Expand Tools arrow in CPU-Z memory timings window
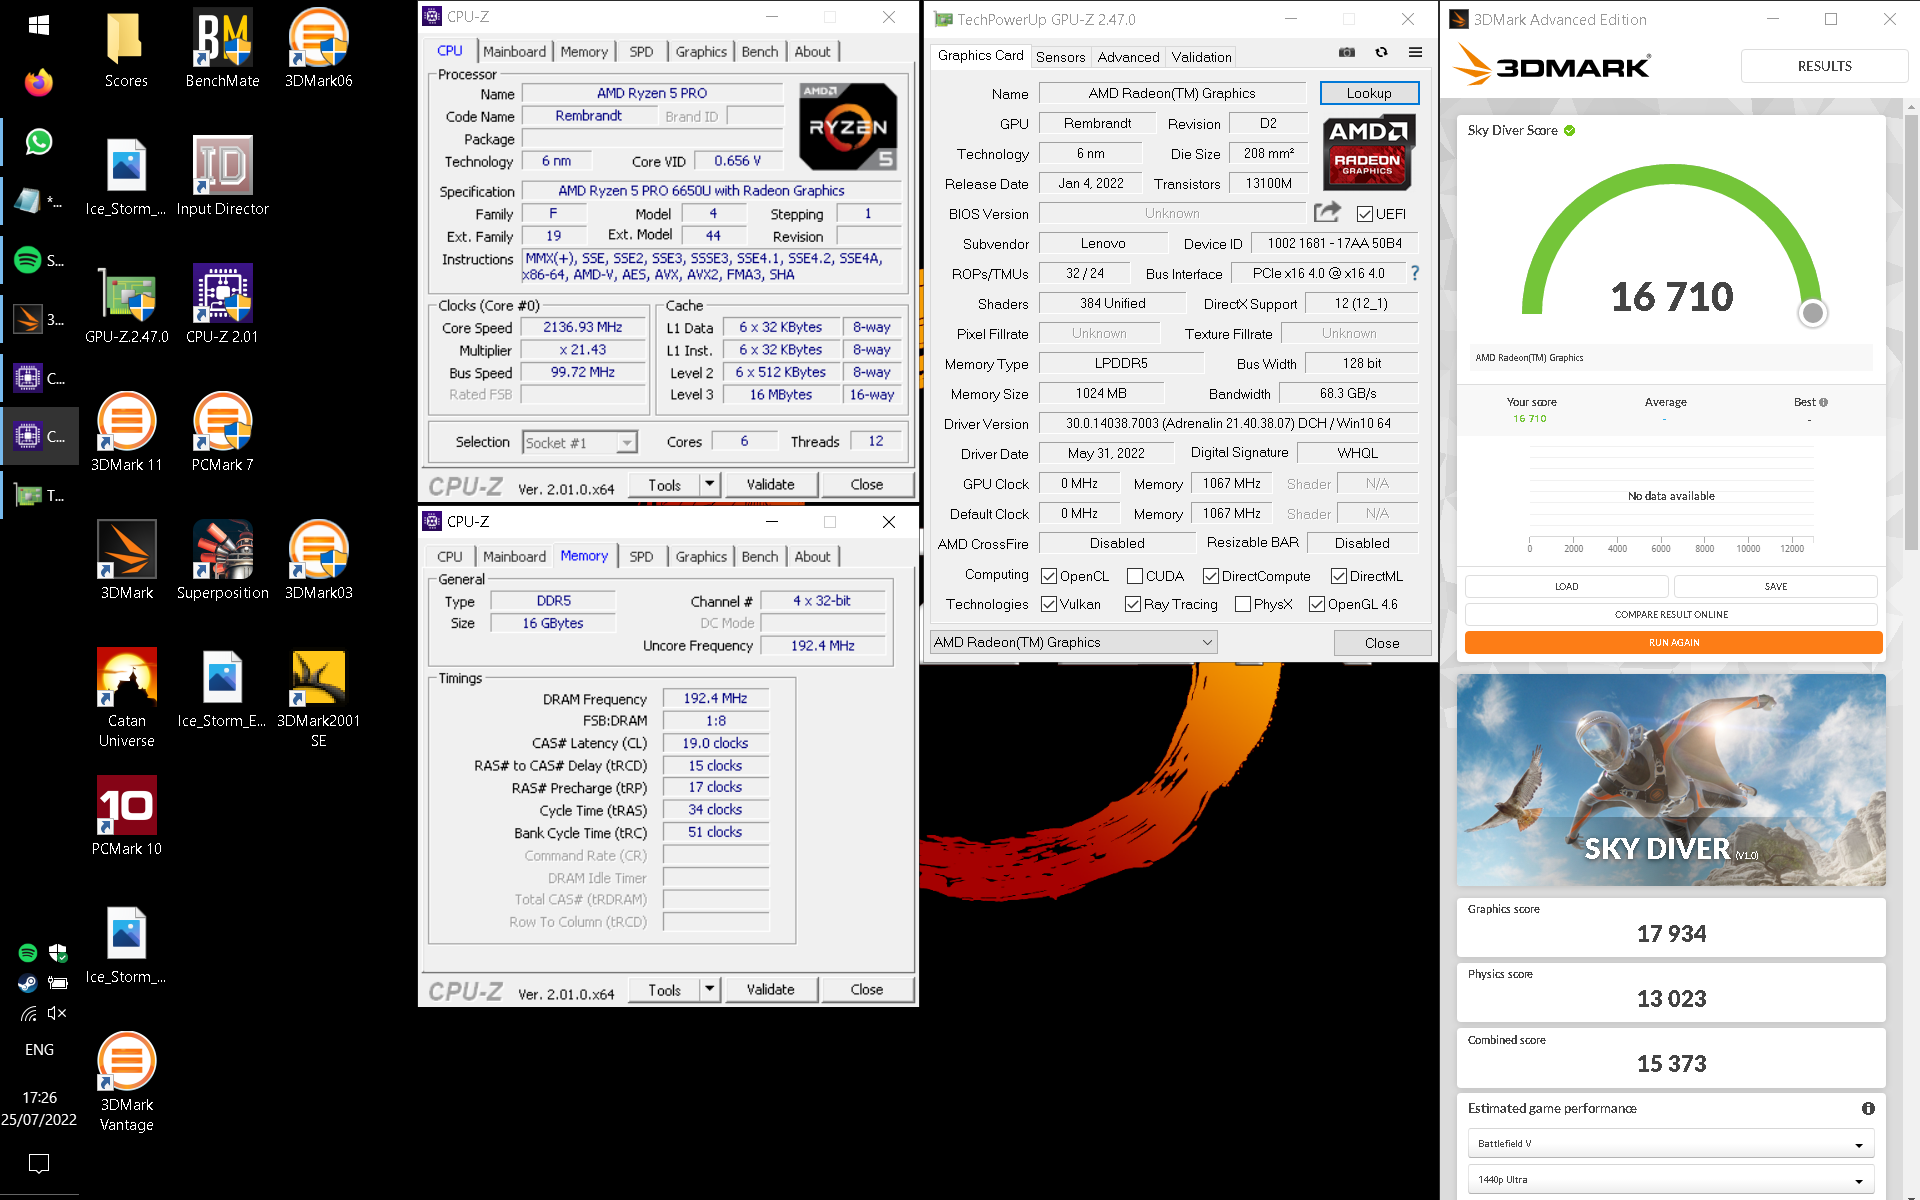This screenshot has width=1920, height=1200. [x=709, y=989]
